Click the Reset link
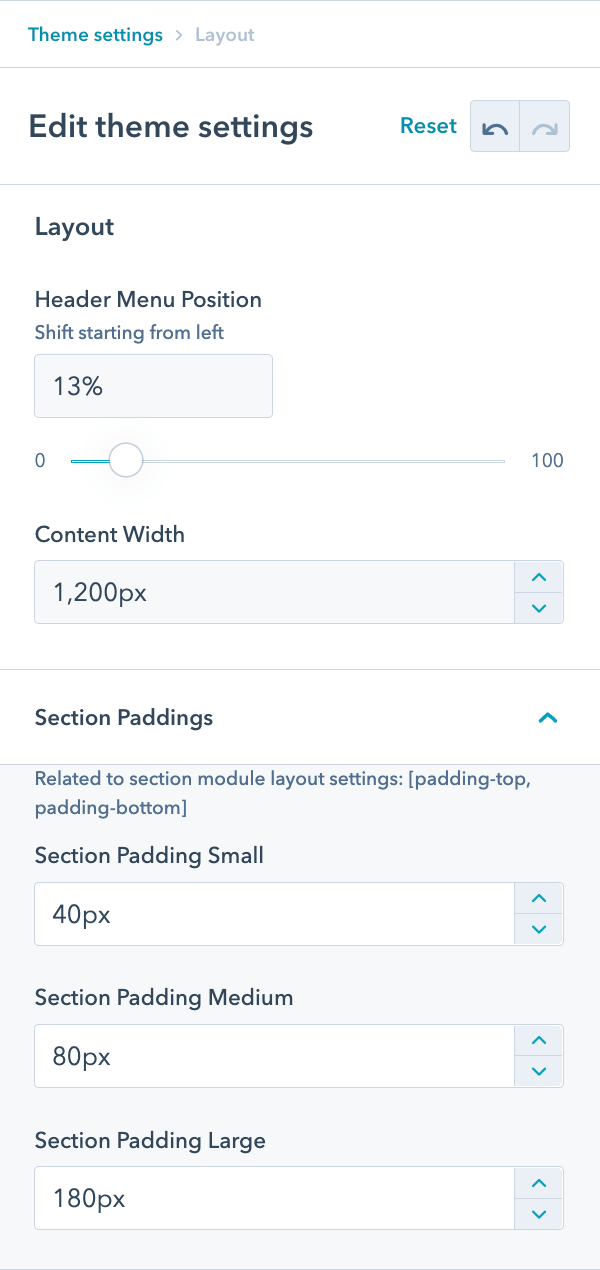Screen dimensions: 600x1270 [428, 126]
